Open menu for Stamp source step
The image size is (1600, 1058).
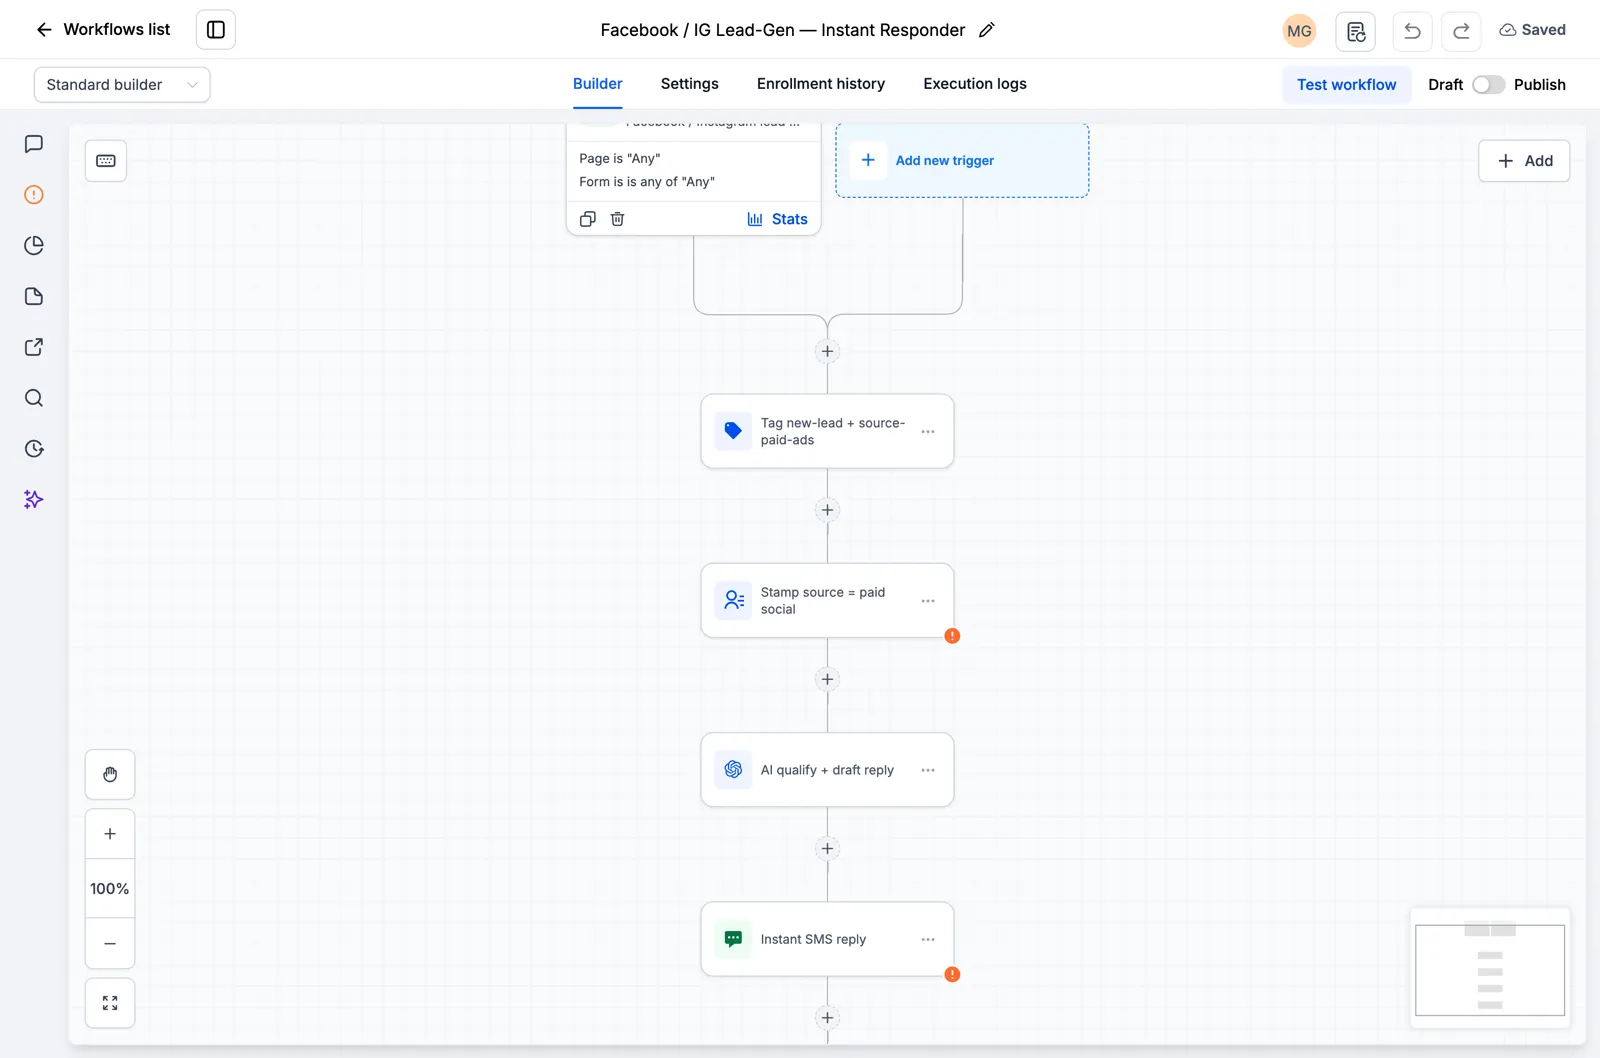point(928,601)
